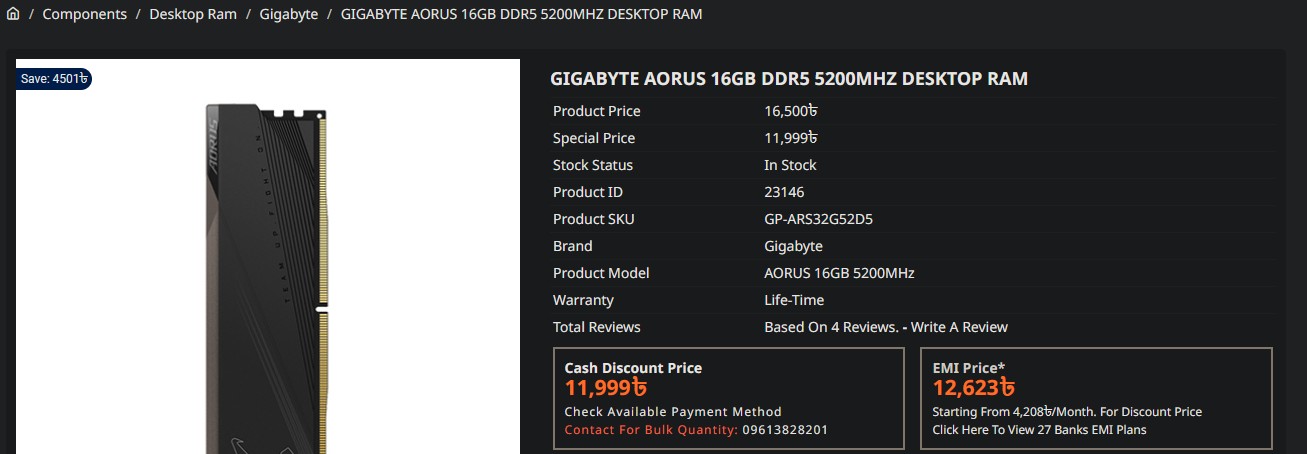
Task: Open the Components breadcrumb link
Action: click(x=84, y=14)
